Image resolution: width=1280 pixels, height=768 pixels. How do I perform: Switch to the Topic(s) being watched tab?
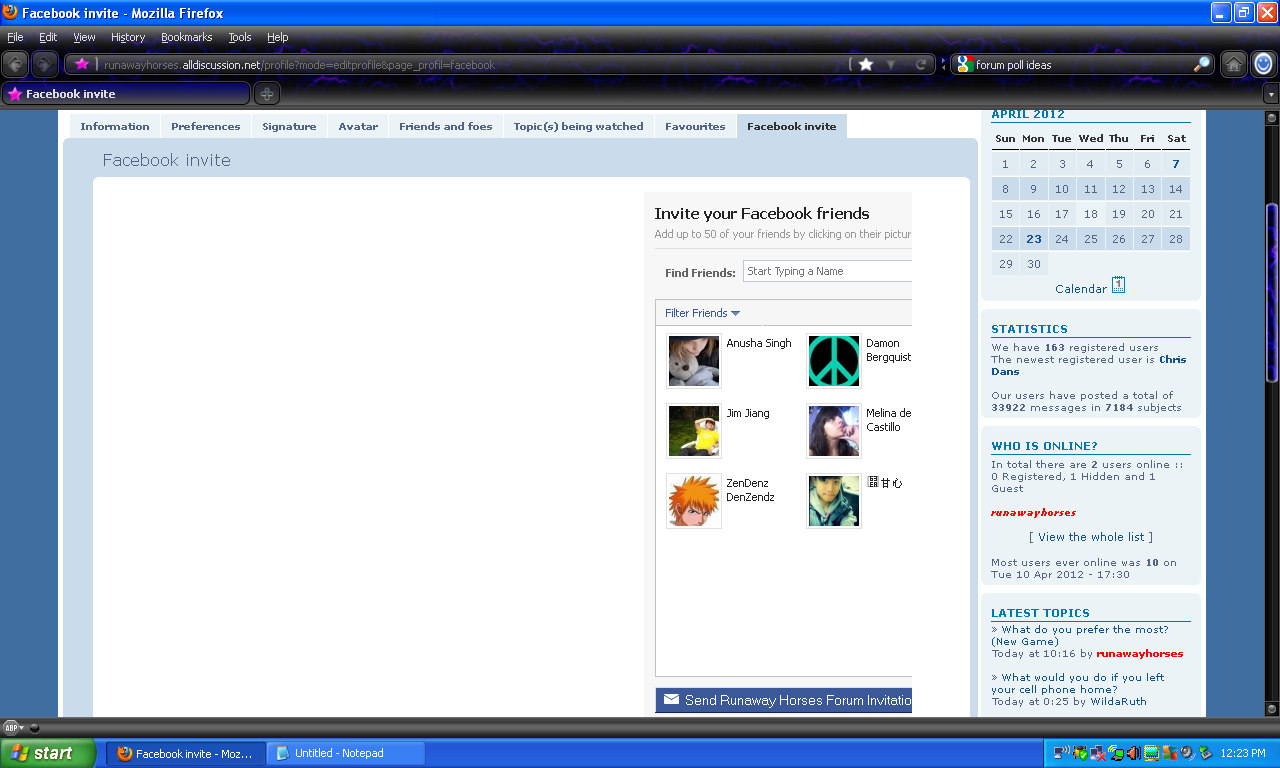pos(579,126)
